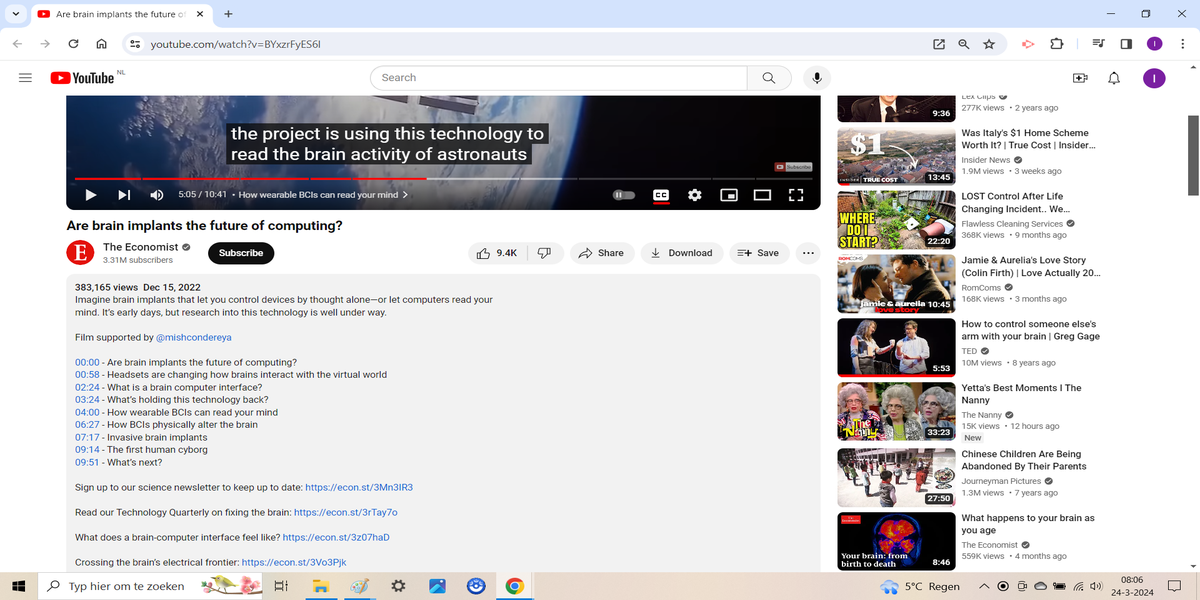The height and width of the screenshot is (600, 1200).
Task: Jump to 02:24 brain computer interface timestamp
Action: [87, 387]
